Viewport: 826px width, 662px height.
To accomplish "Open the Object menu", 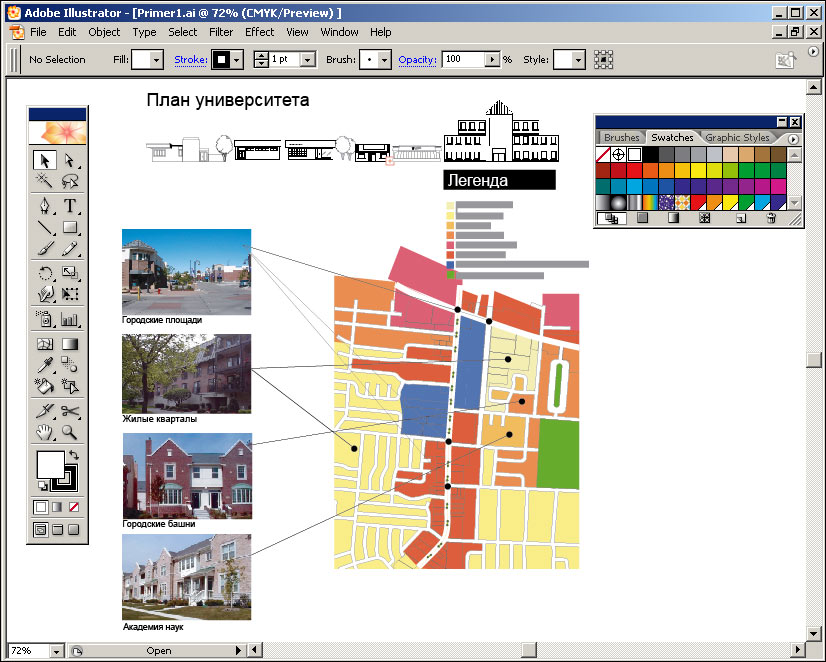I will click(x=104, y=32).
